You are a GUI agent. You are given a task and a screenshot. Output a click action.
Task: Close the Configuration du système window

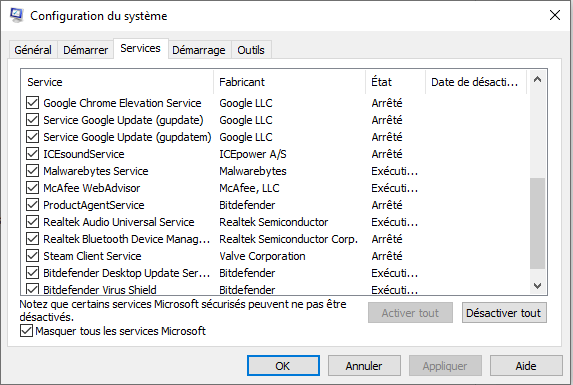(555, 15)
